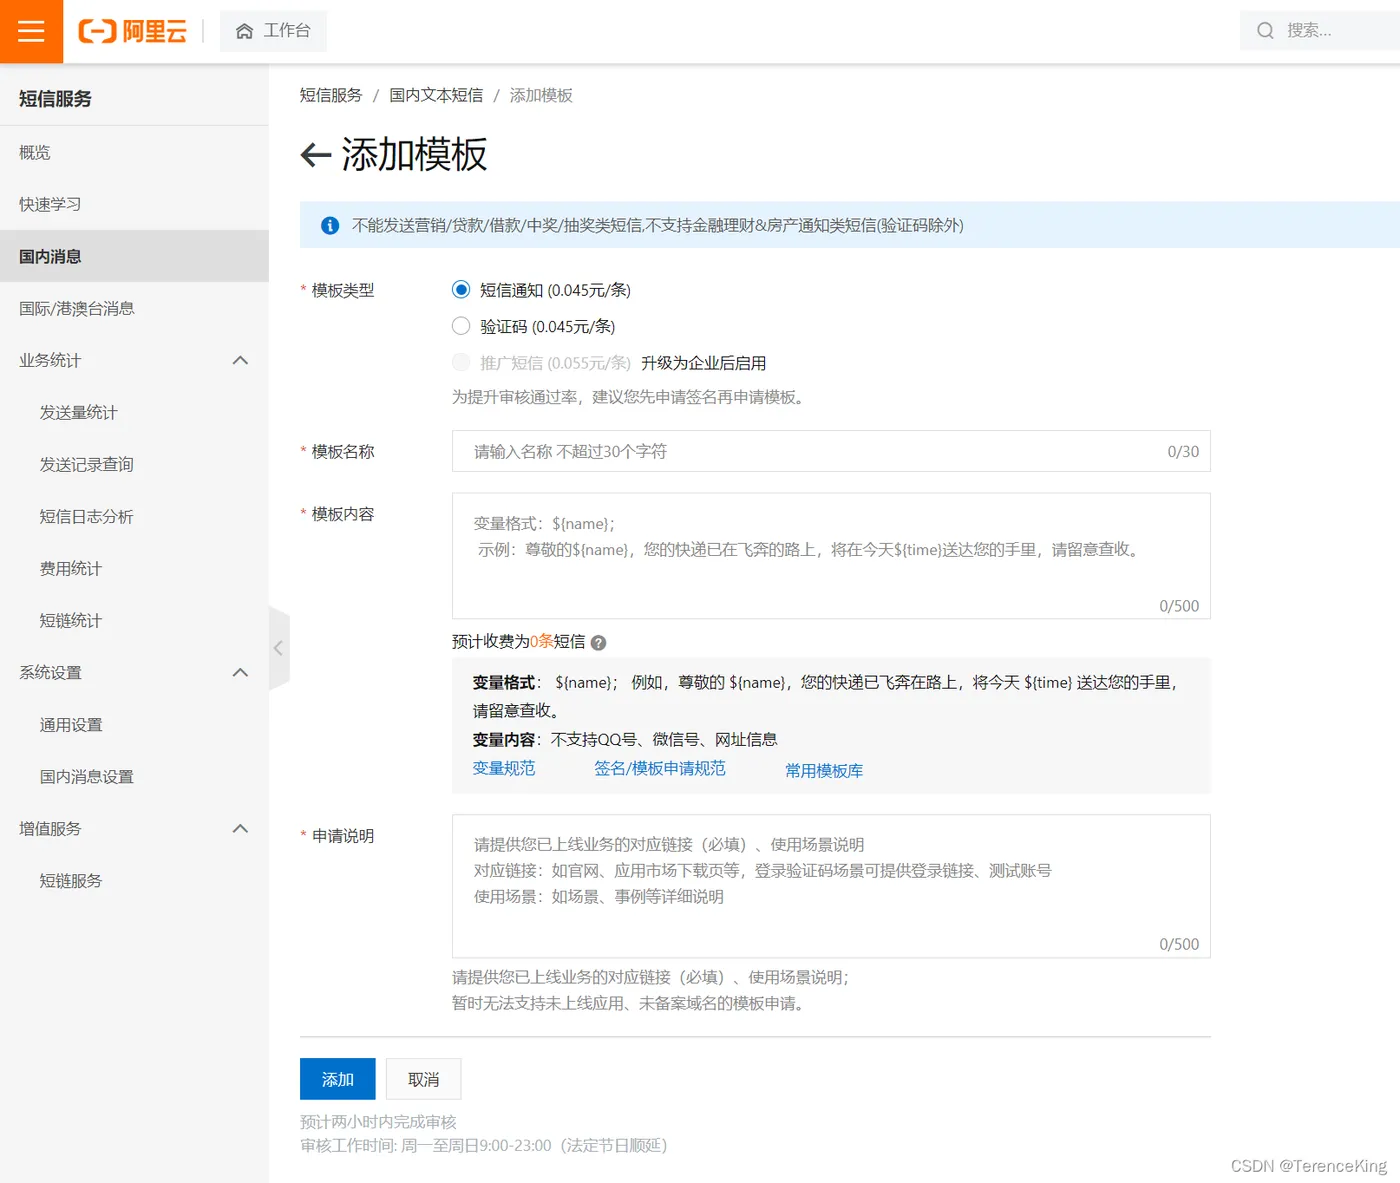Open the 常用模板库 link
The height and width of the screenshot is (1183, 1400).
(824, 770)
